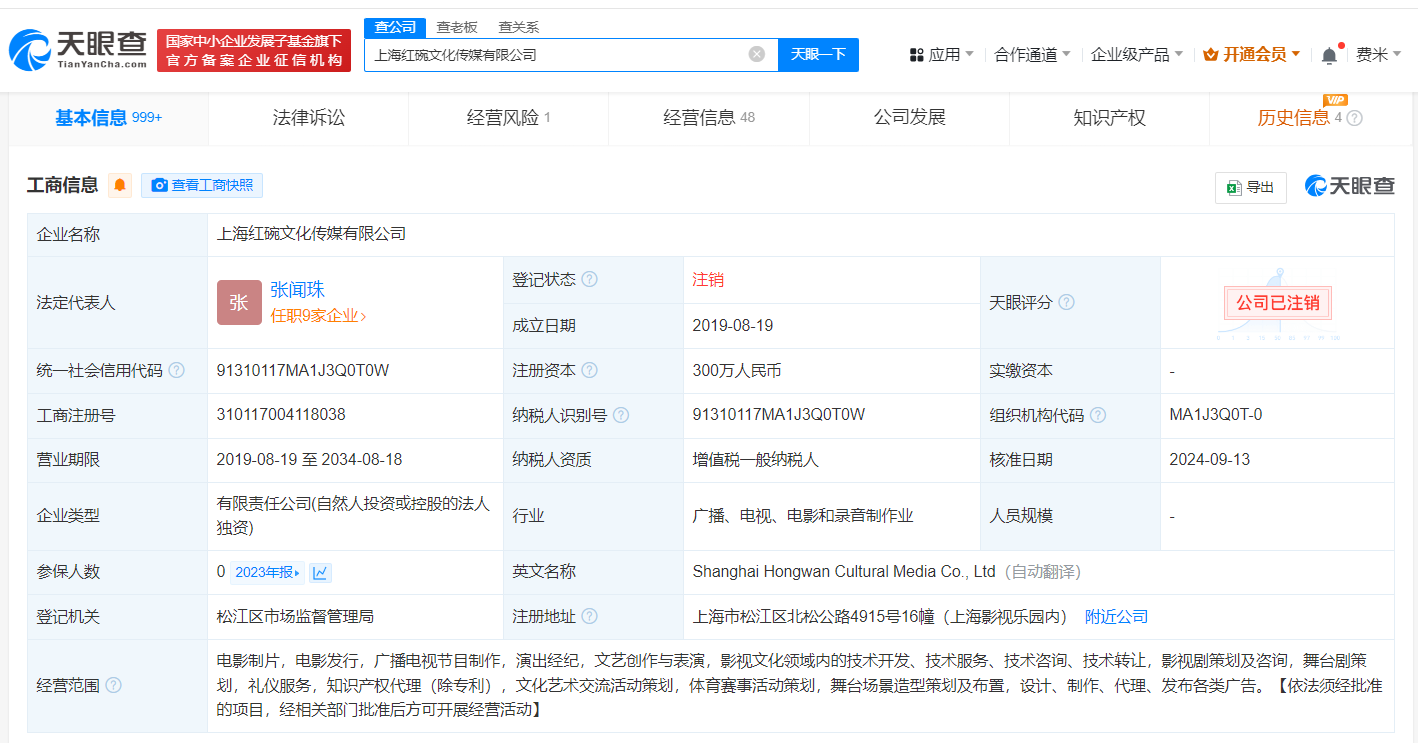Click the 应用 grid icon
1418x743 pixels.
tap(917, 54)
